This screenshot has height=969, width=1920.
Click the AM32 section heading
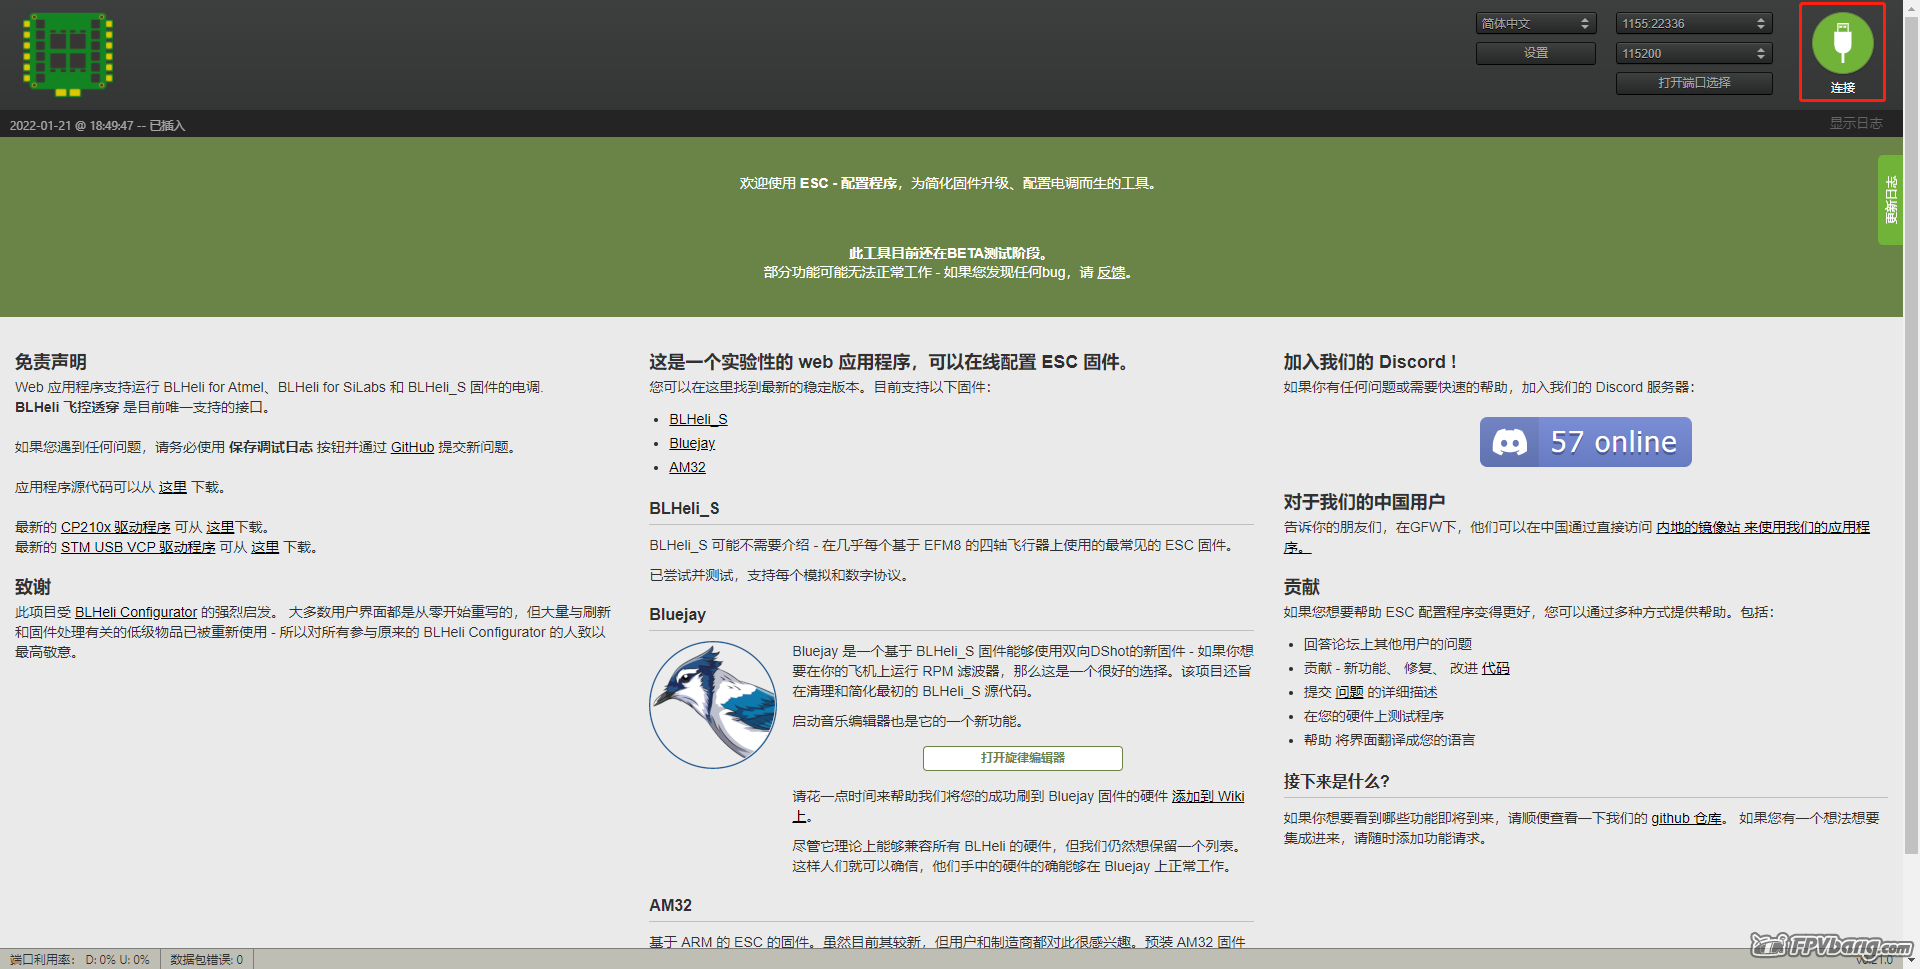coord(670,905)
